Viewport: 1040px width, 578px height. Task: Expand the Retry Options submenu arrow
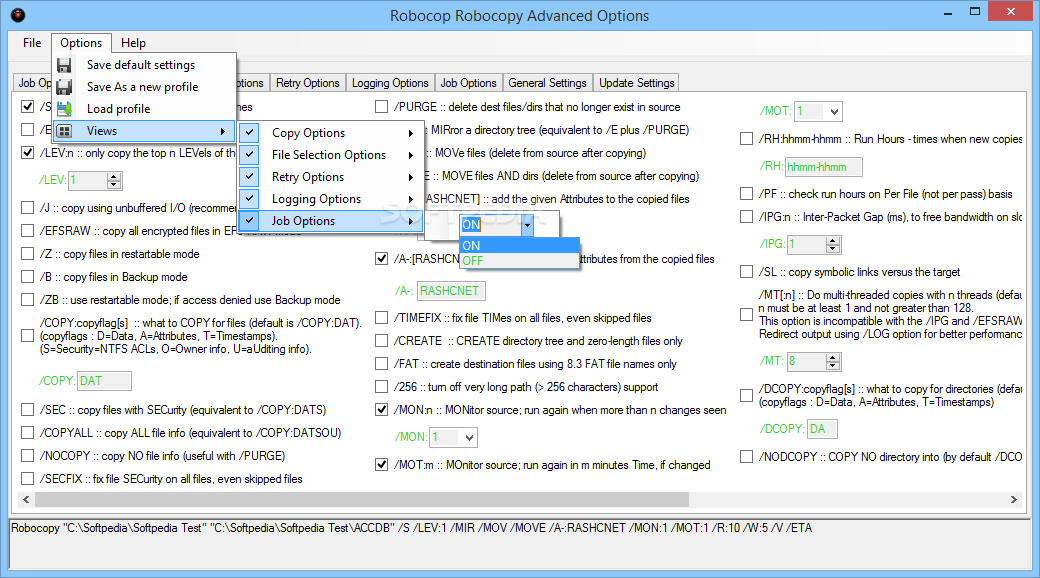point(411,177)
